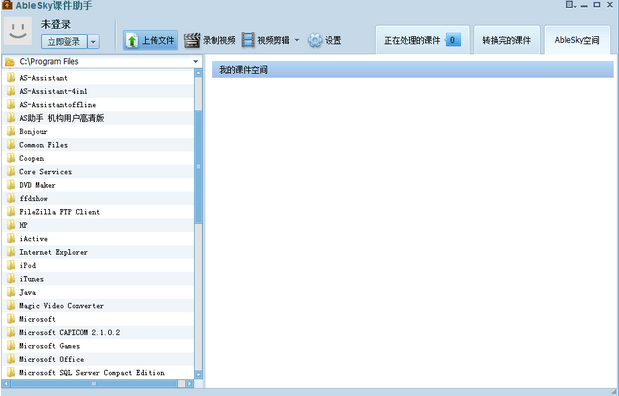Open 设置 settings
The width and height of the screenshot is (619, 396).
click(325, 40)
